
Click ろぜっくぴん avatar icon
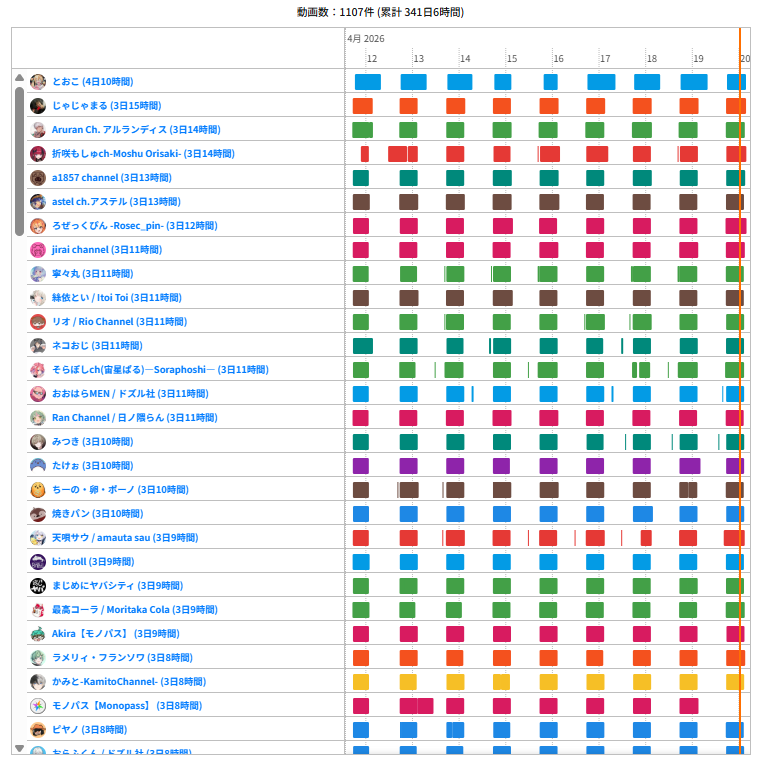coord(38,226)
